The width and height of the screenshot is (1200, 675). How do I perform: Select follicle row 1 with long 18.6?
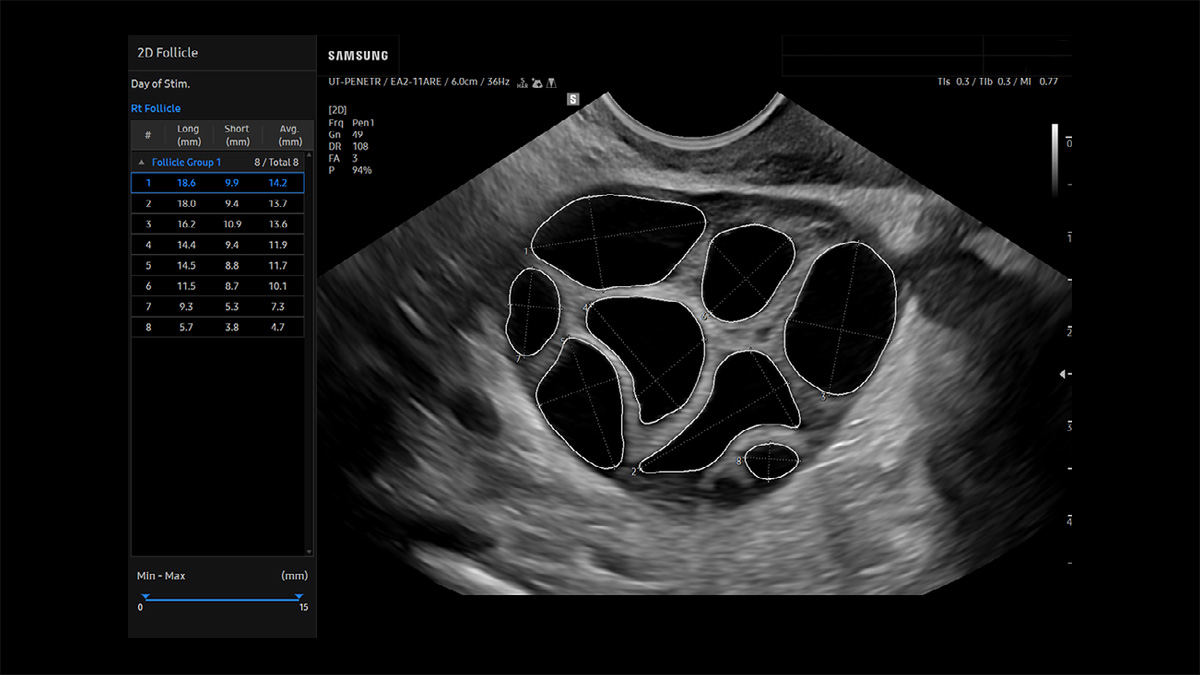pyautogui.click(x=217, y=182)
